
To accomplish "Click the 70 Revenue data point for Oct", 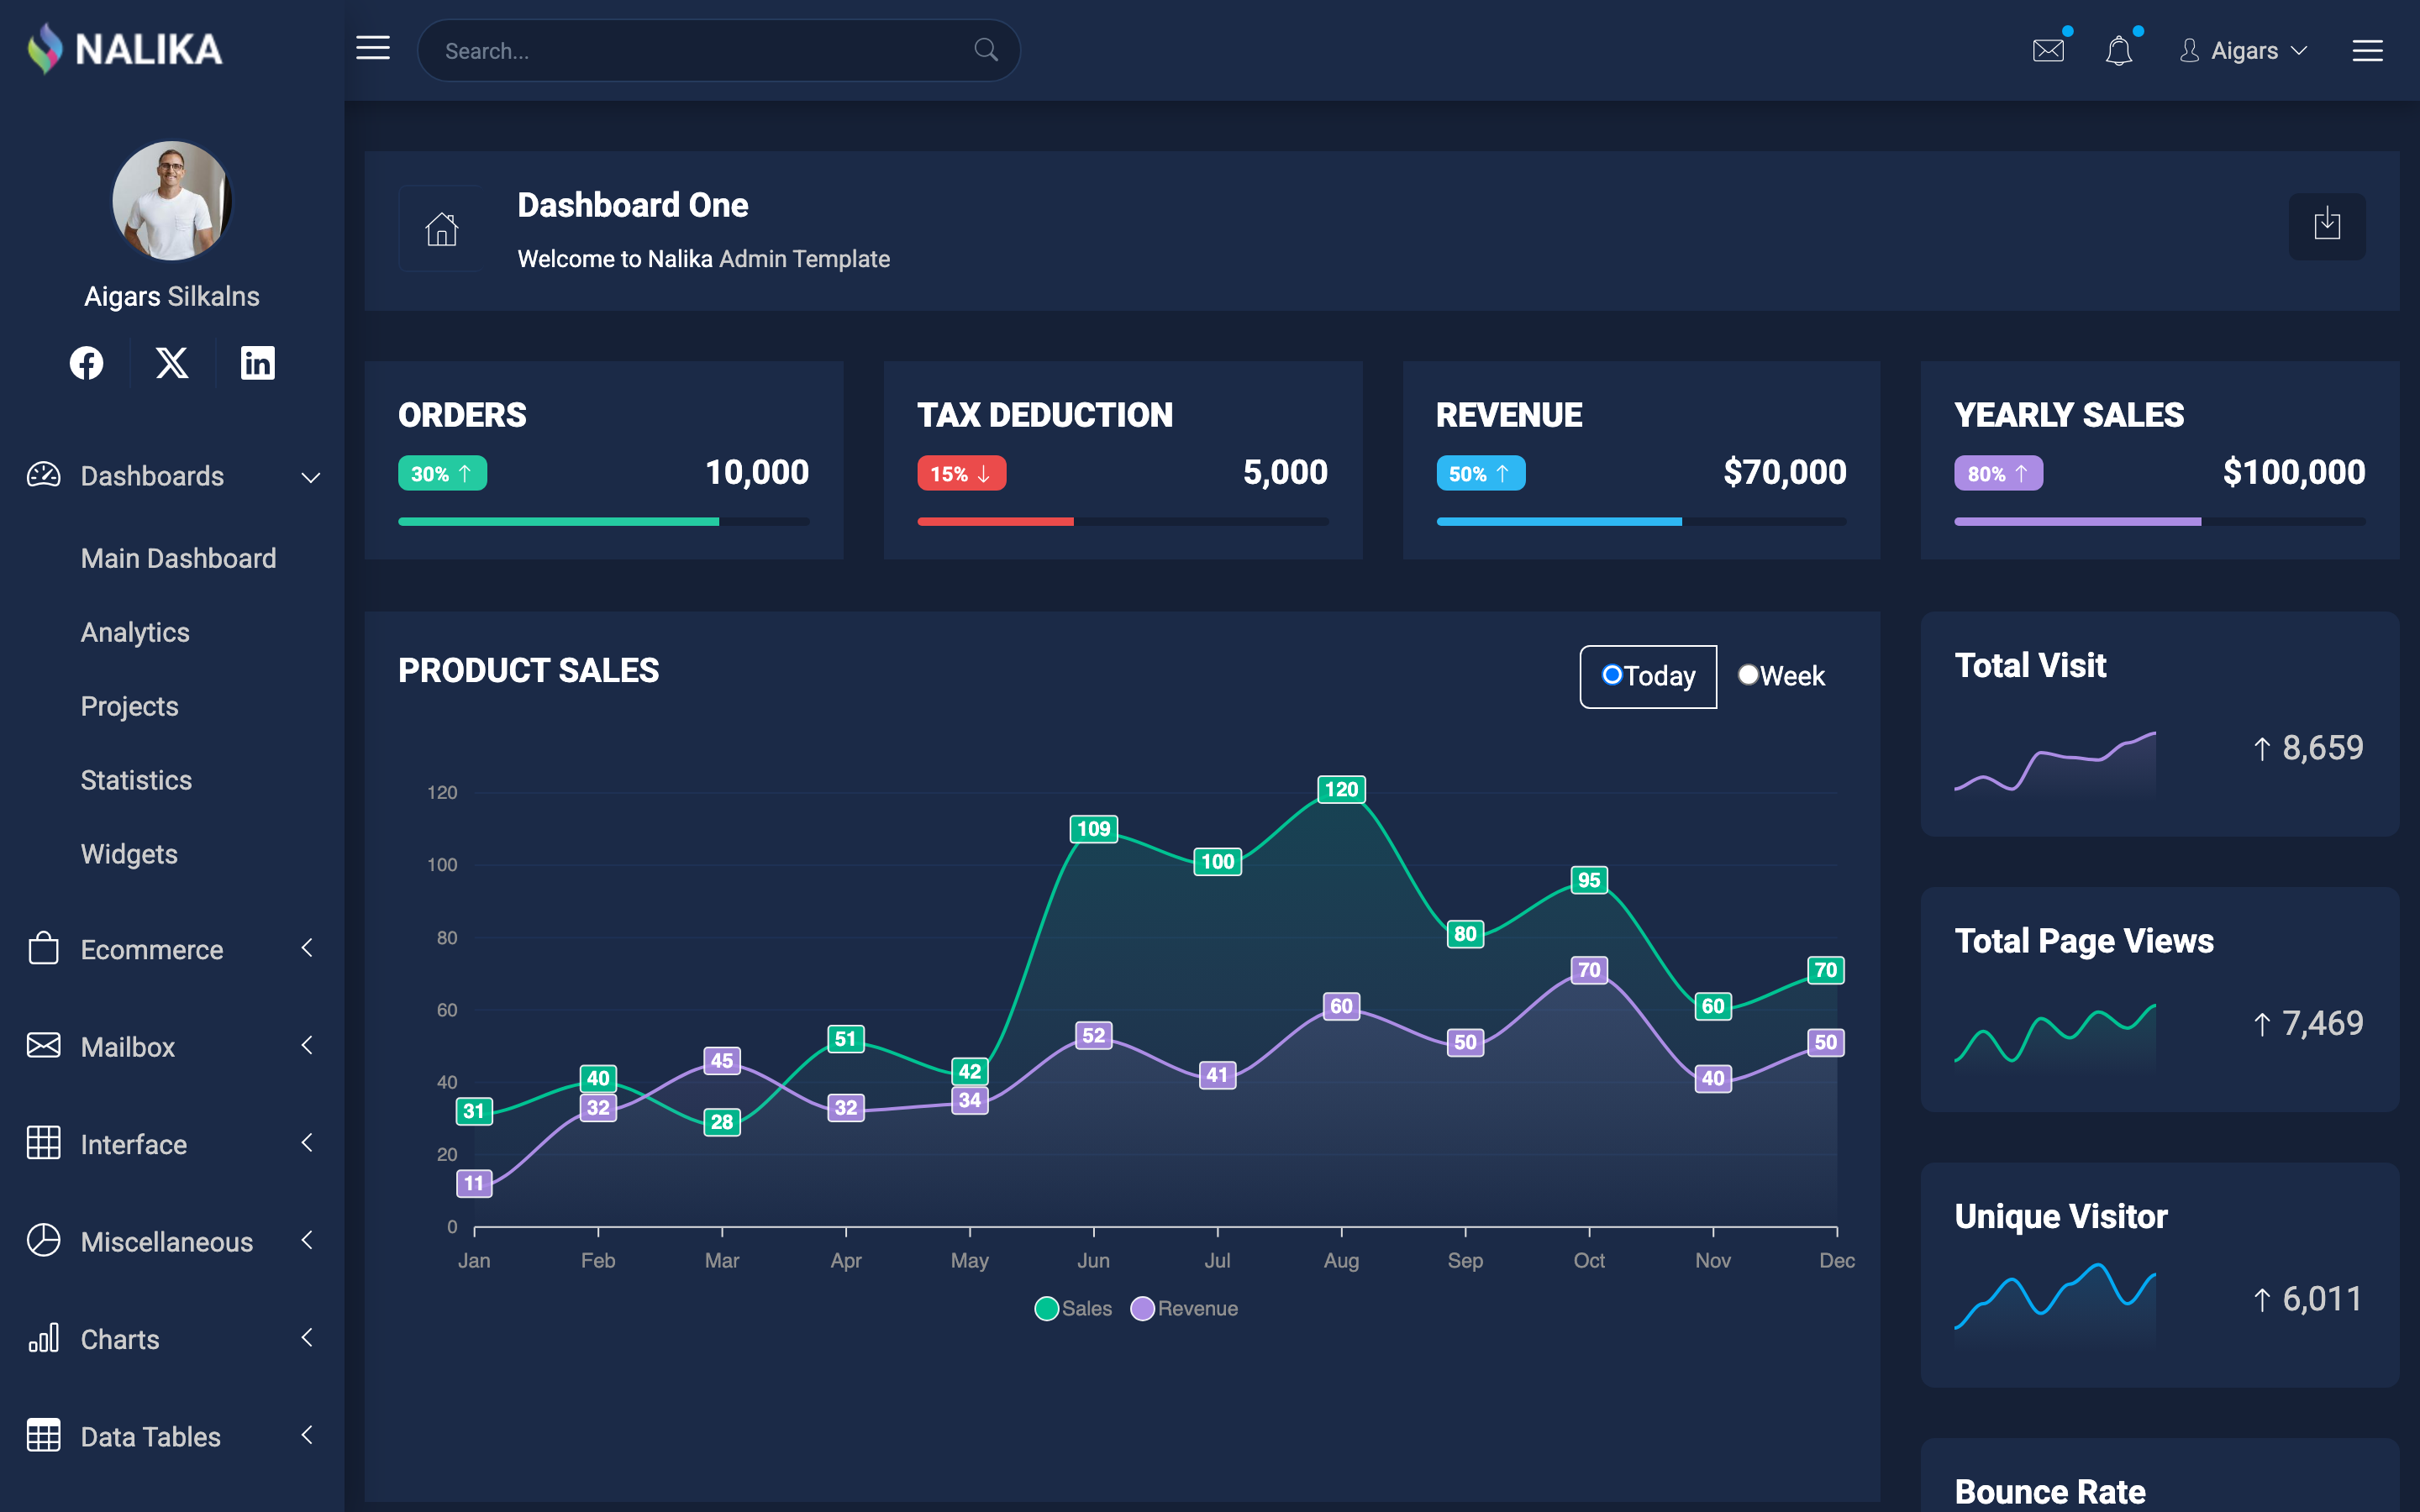I will (x=1589, y=969).
